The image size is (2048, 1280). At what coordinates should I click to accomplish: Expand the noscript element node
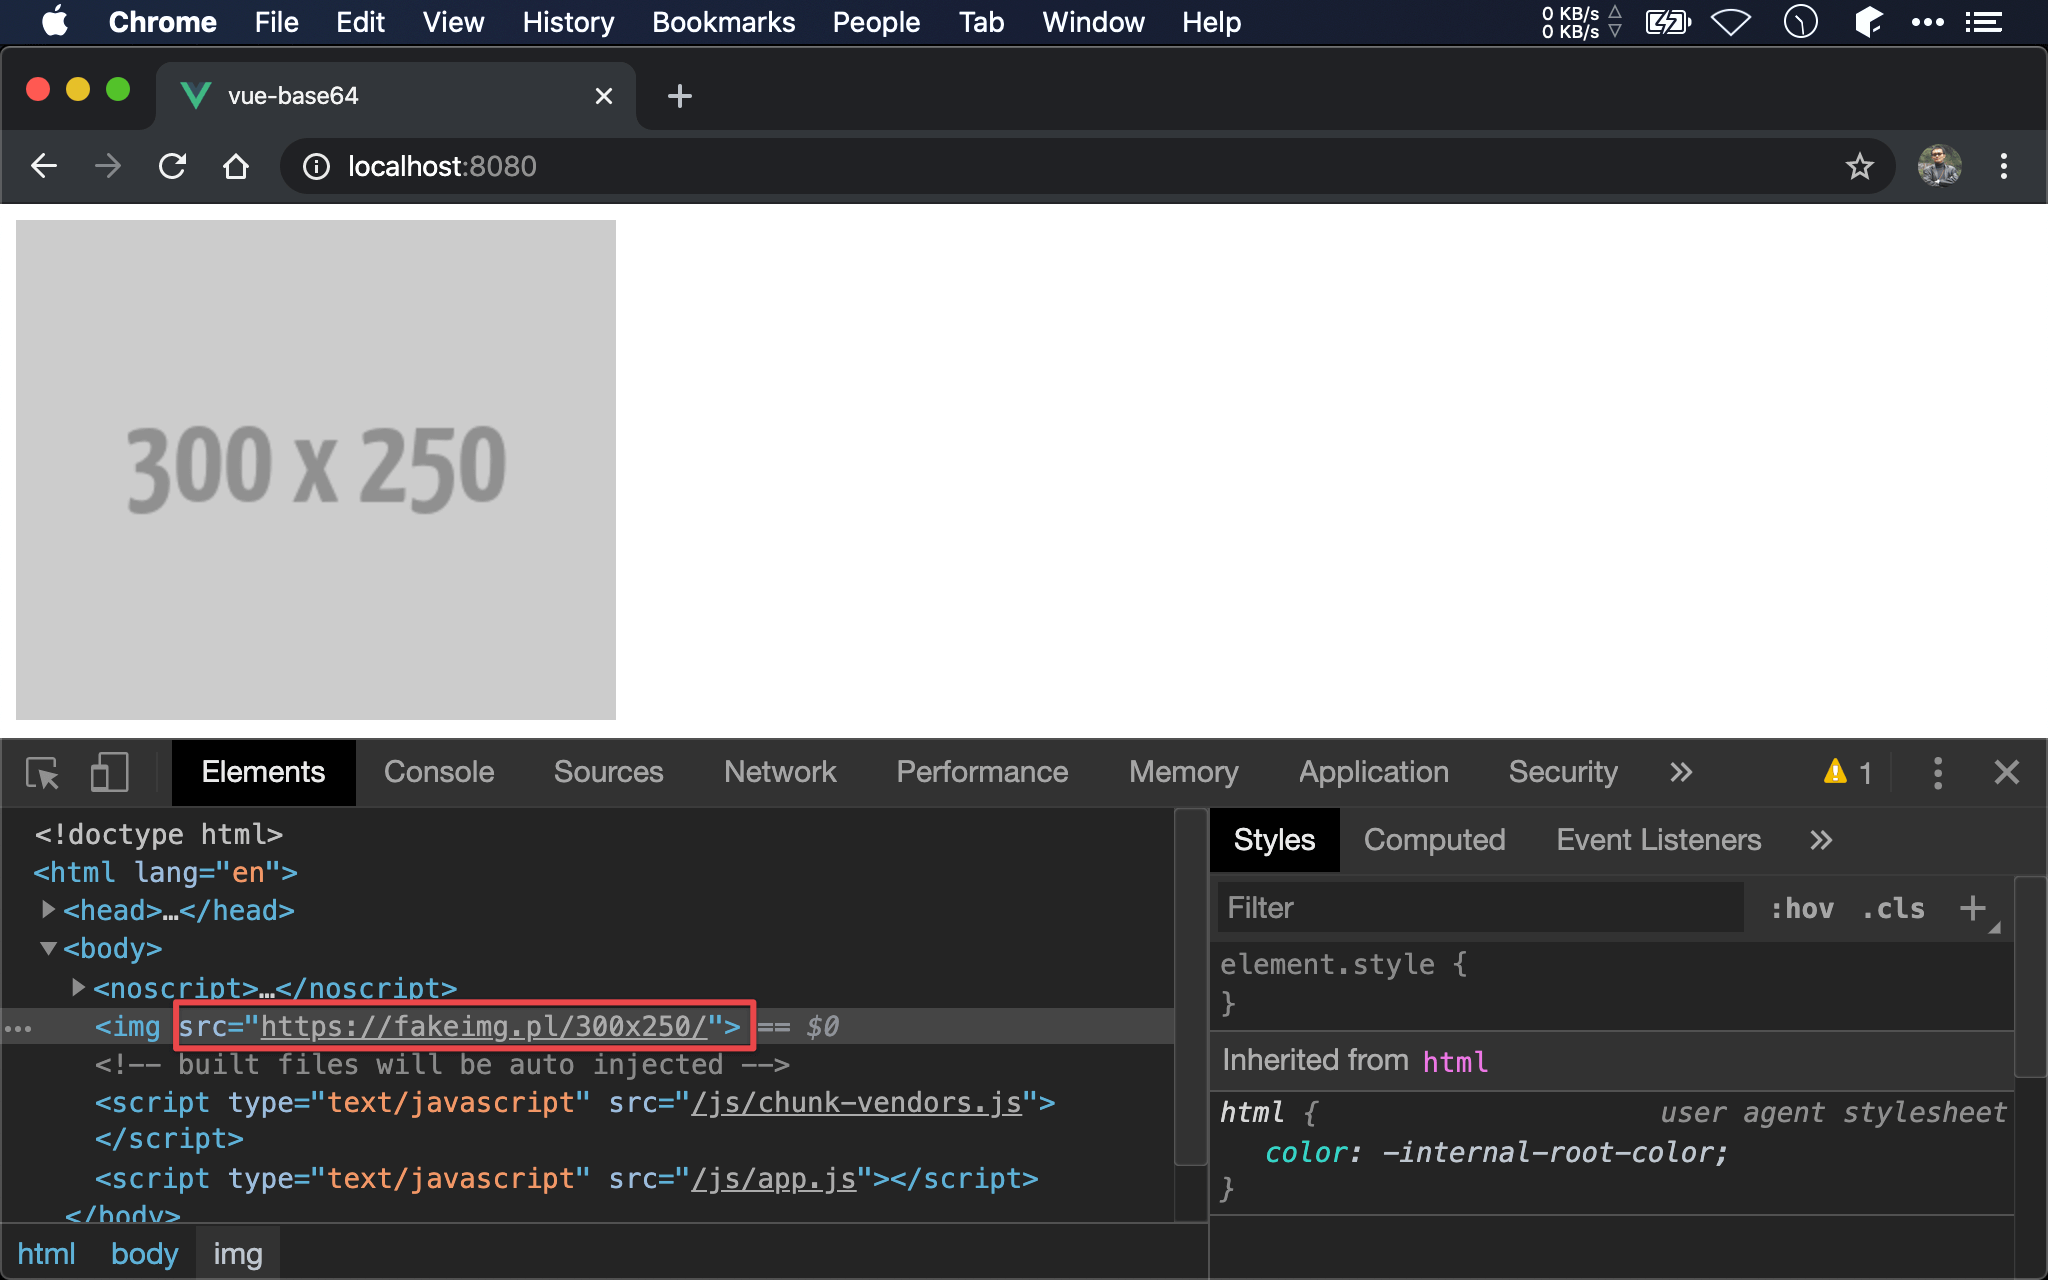78,987
